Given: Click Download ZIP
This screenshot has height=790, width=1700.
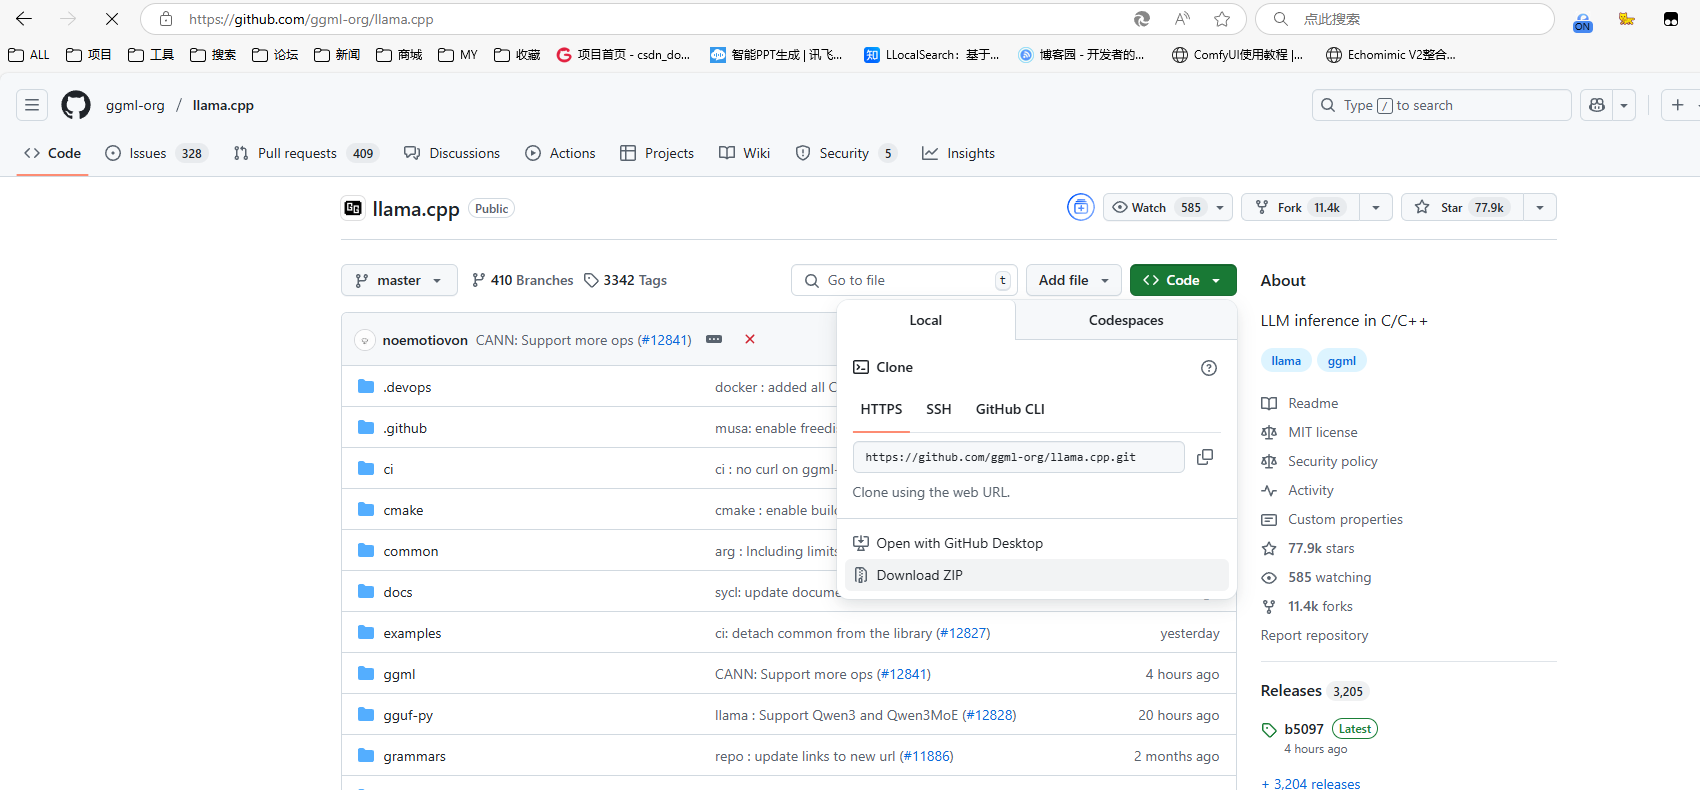Looking at the screenshot, I should (x=1037, y=575).
